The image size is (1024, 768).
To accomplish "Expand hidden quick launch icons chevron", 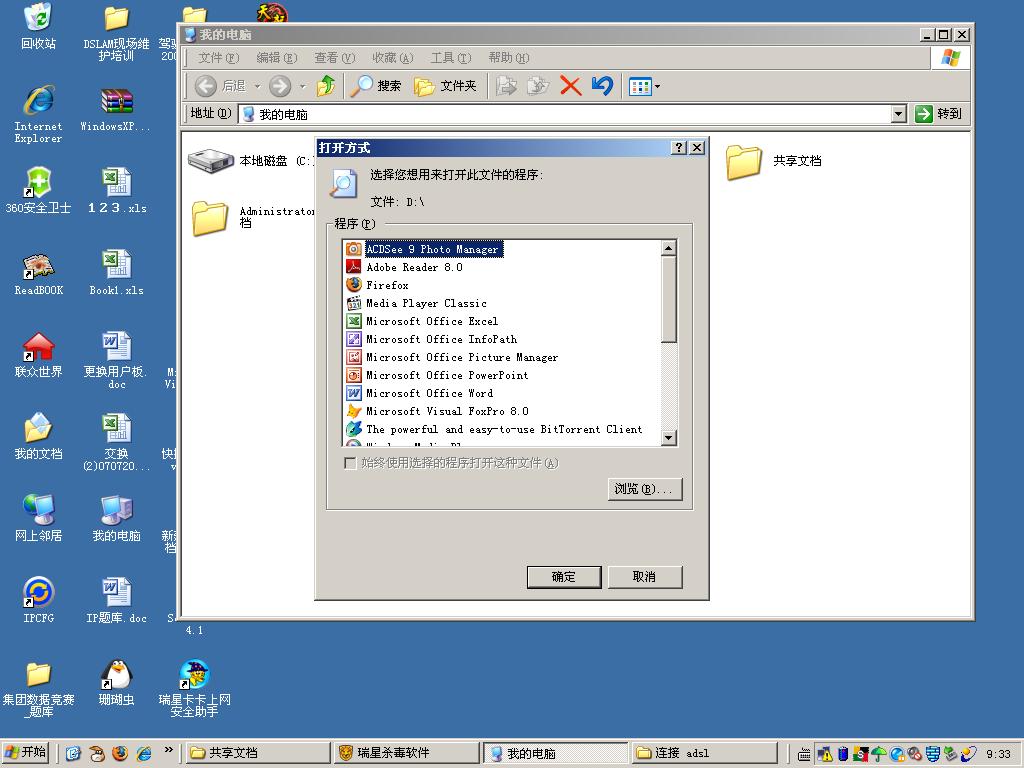I will (168, 749).
